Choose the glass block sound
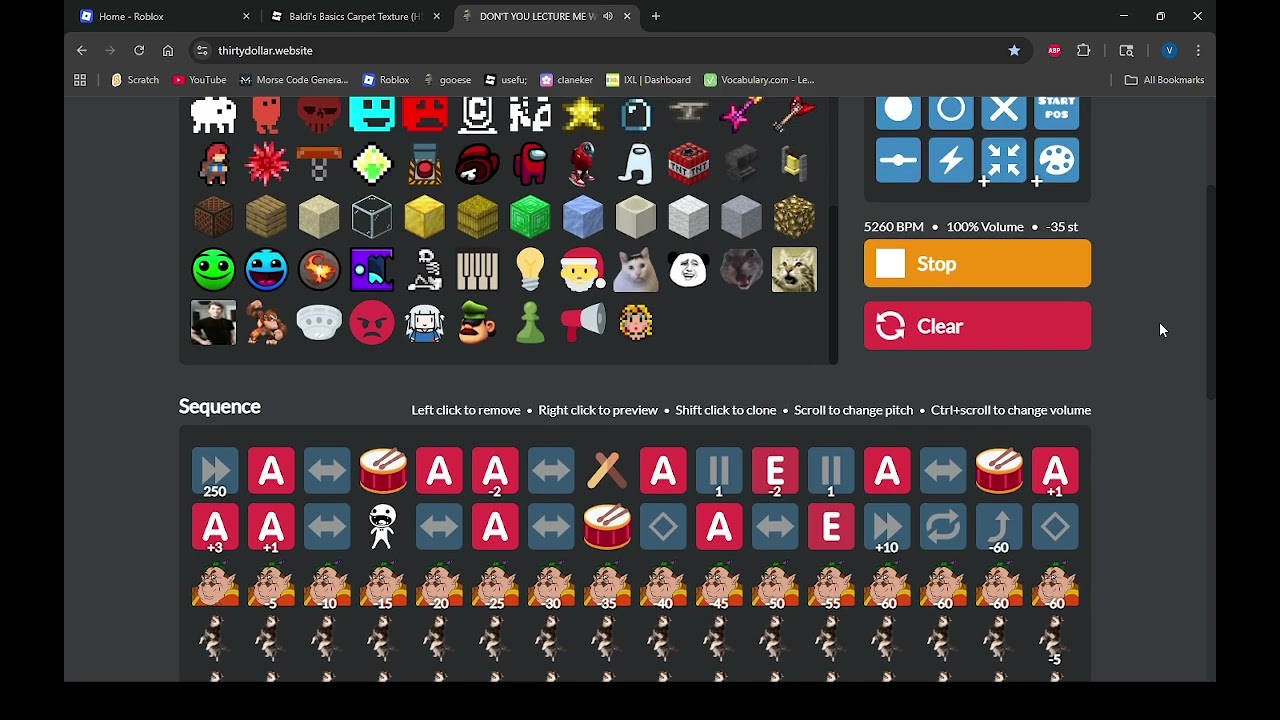Screen dimensions: 1280x720 click(x=372, y=217)
